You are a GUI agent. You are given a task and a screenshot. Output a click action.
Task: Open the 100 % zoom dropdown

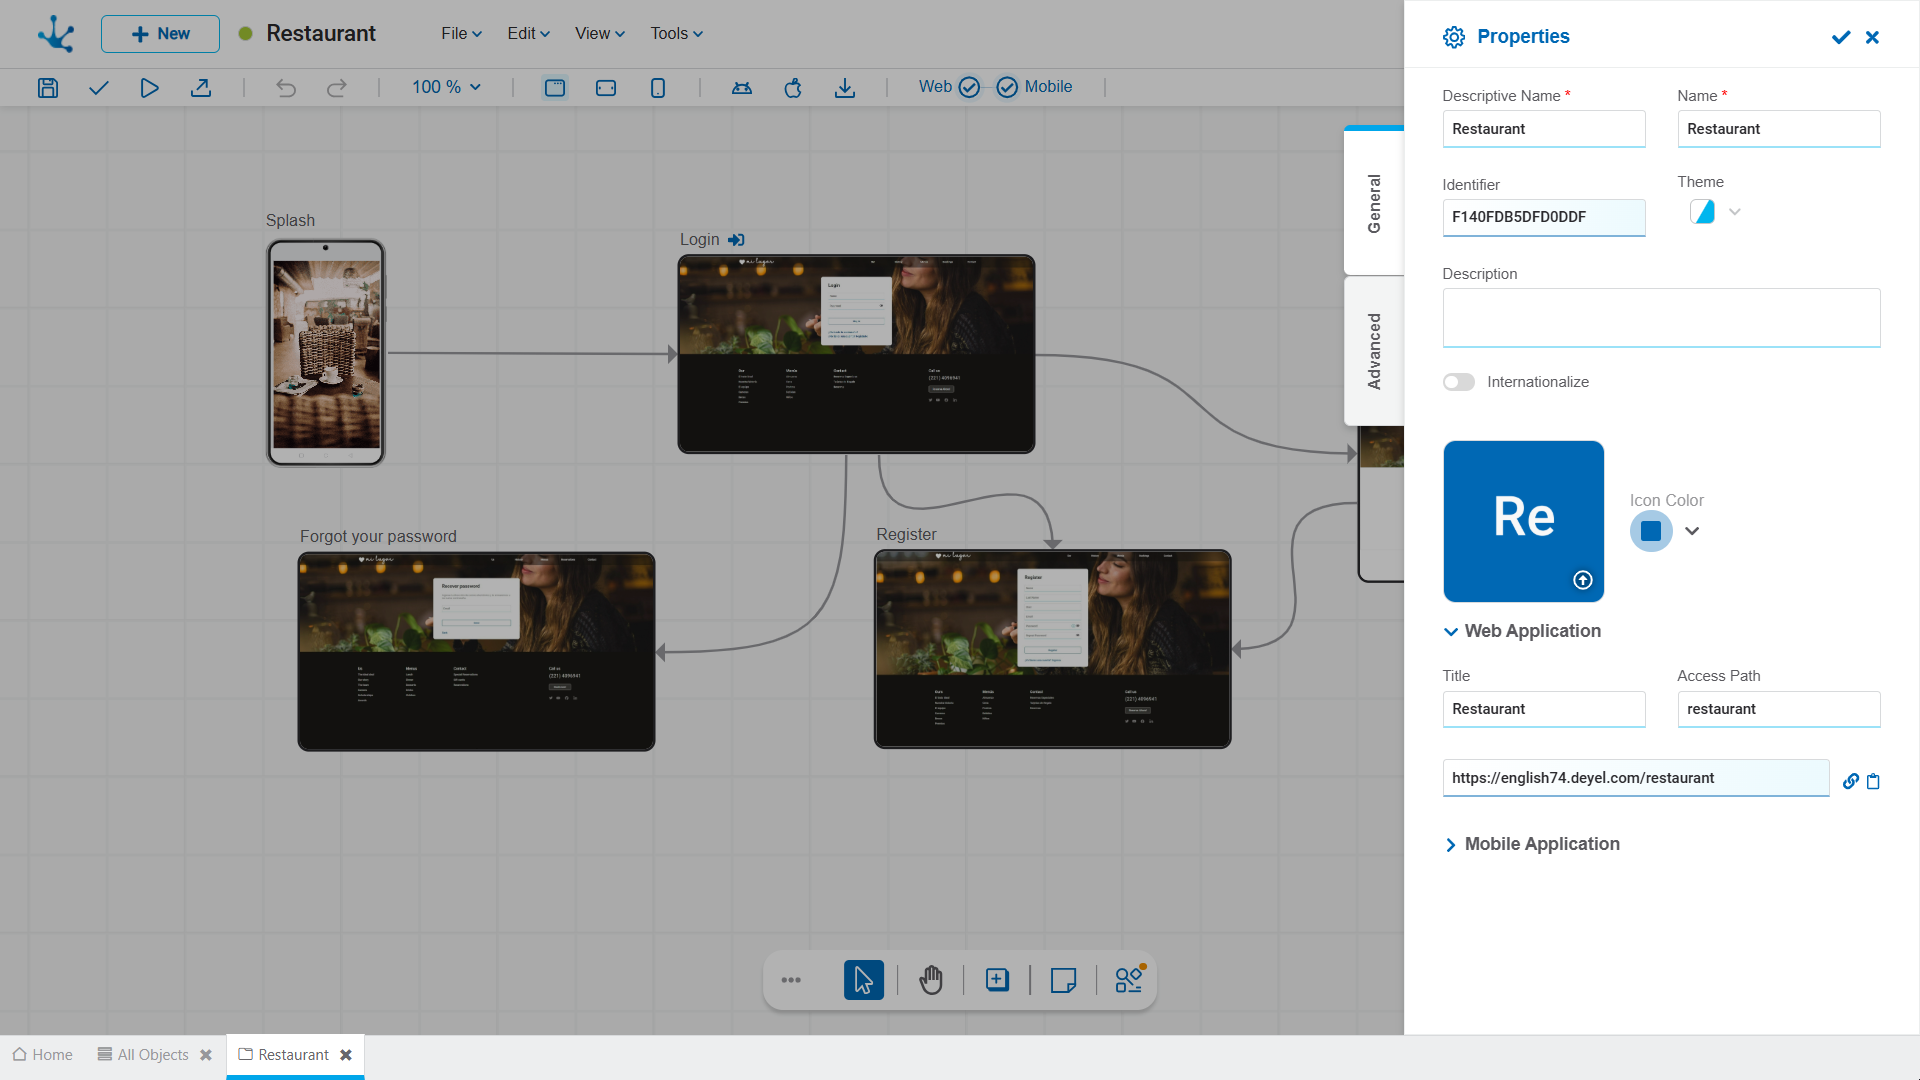[446, 87]
